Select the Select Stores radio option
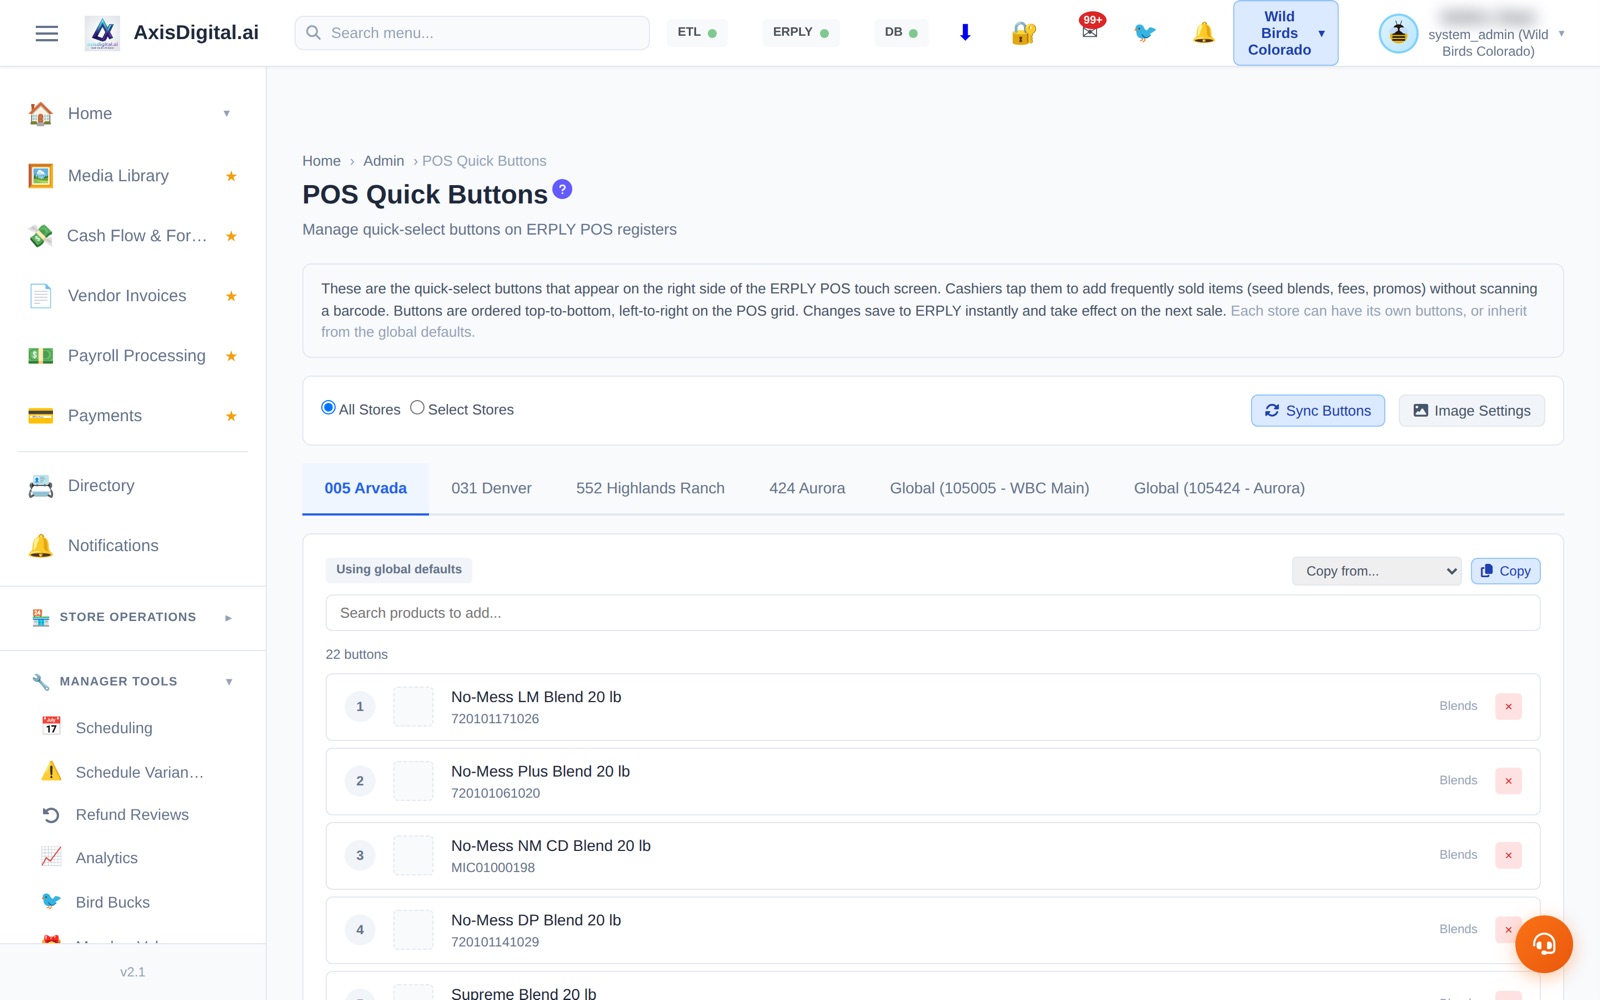The height and width of the screenshot is (1000, 1600). pos(417,408)
